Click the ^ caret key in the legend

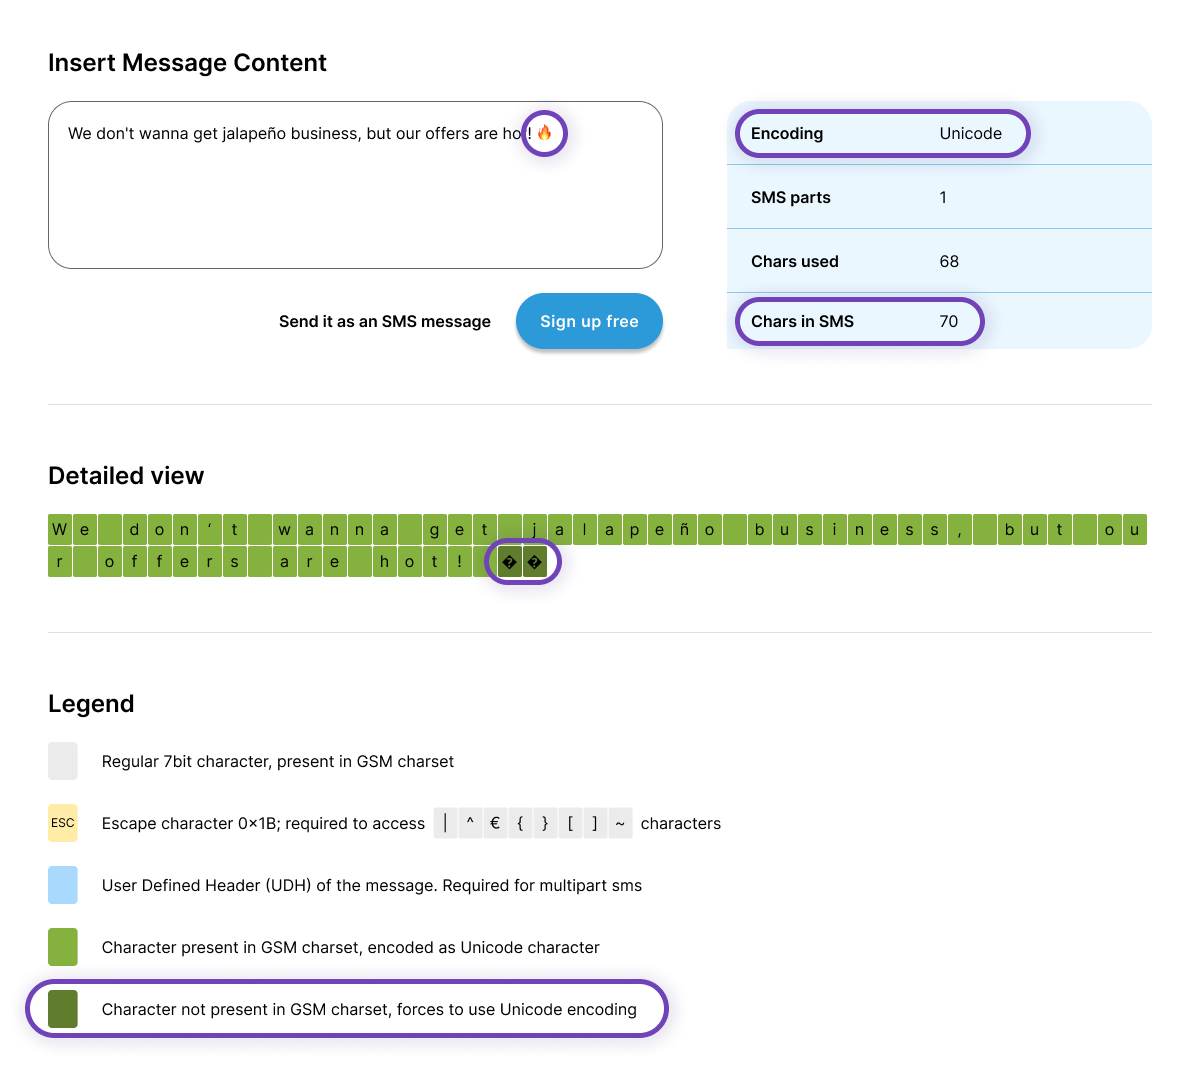470,823
